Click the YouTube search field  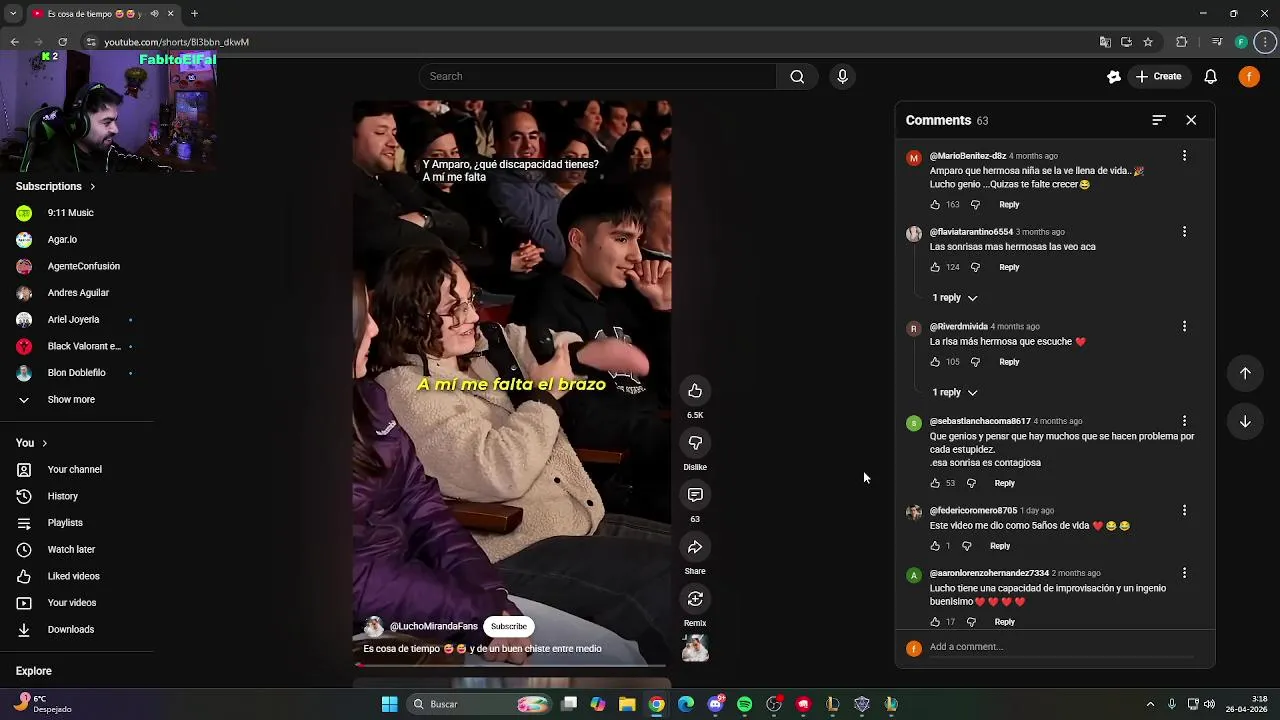point(598,76)
